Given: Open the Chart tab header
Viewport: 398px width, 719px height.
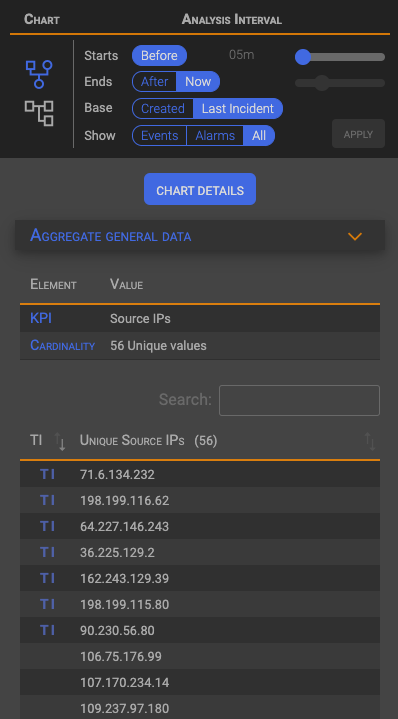Looking at the screenshot, I should tap(42, 20).
